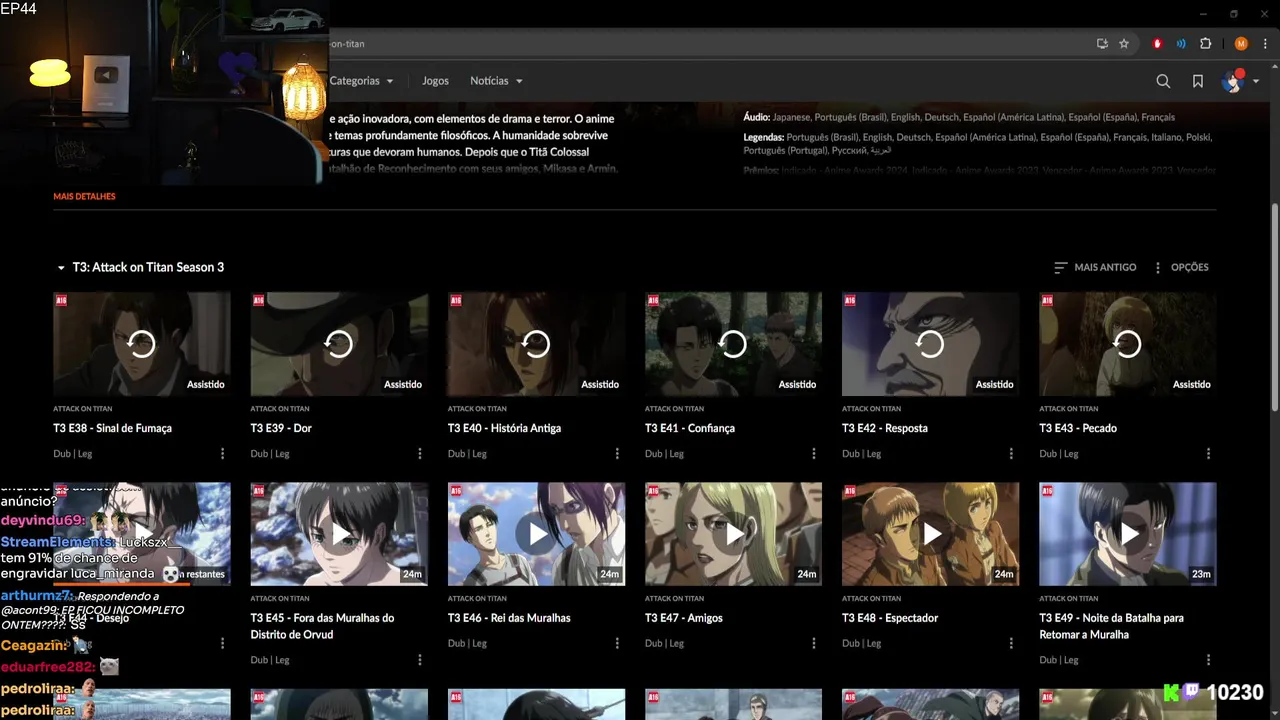This screenshot has height=720, width=1280.
Task: Bookmark this page with the star icon
Action: (x=1124, y=44)
